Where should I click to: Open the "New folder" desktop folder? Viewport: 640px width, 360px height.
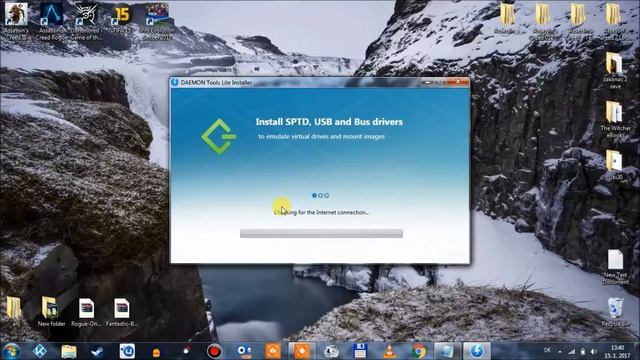[51, 312]
